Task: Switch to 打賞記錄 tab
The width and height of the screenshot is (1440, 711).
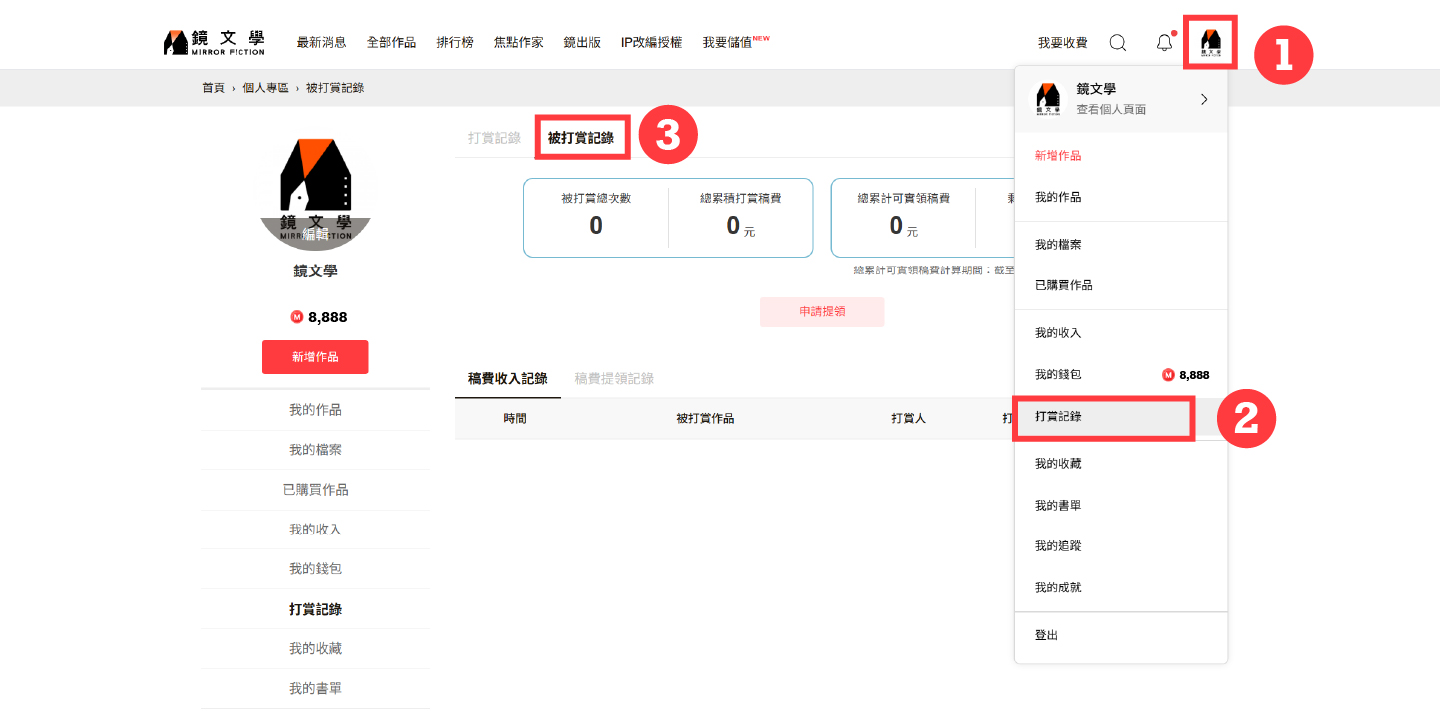Action: [494, 138]
